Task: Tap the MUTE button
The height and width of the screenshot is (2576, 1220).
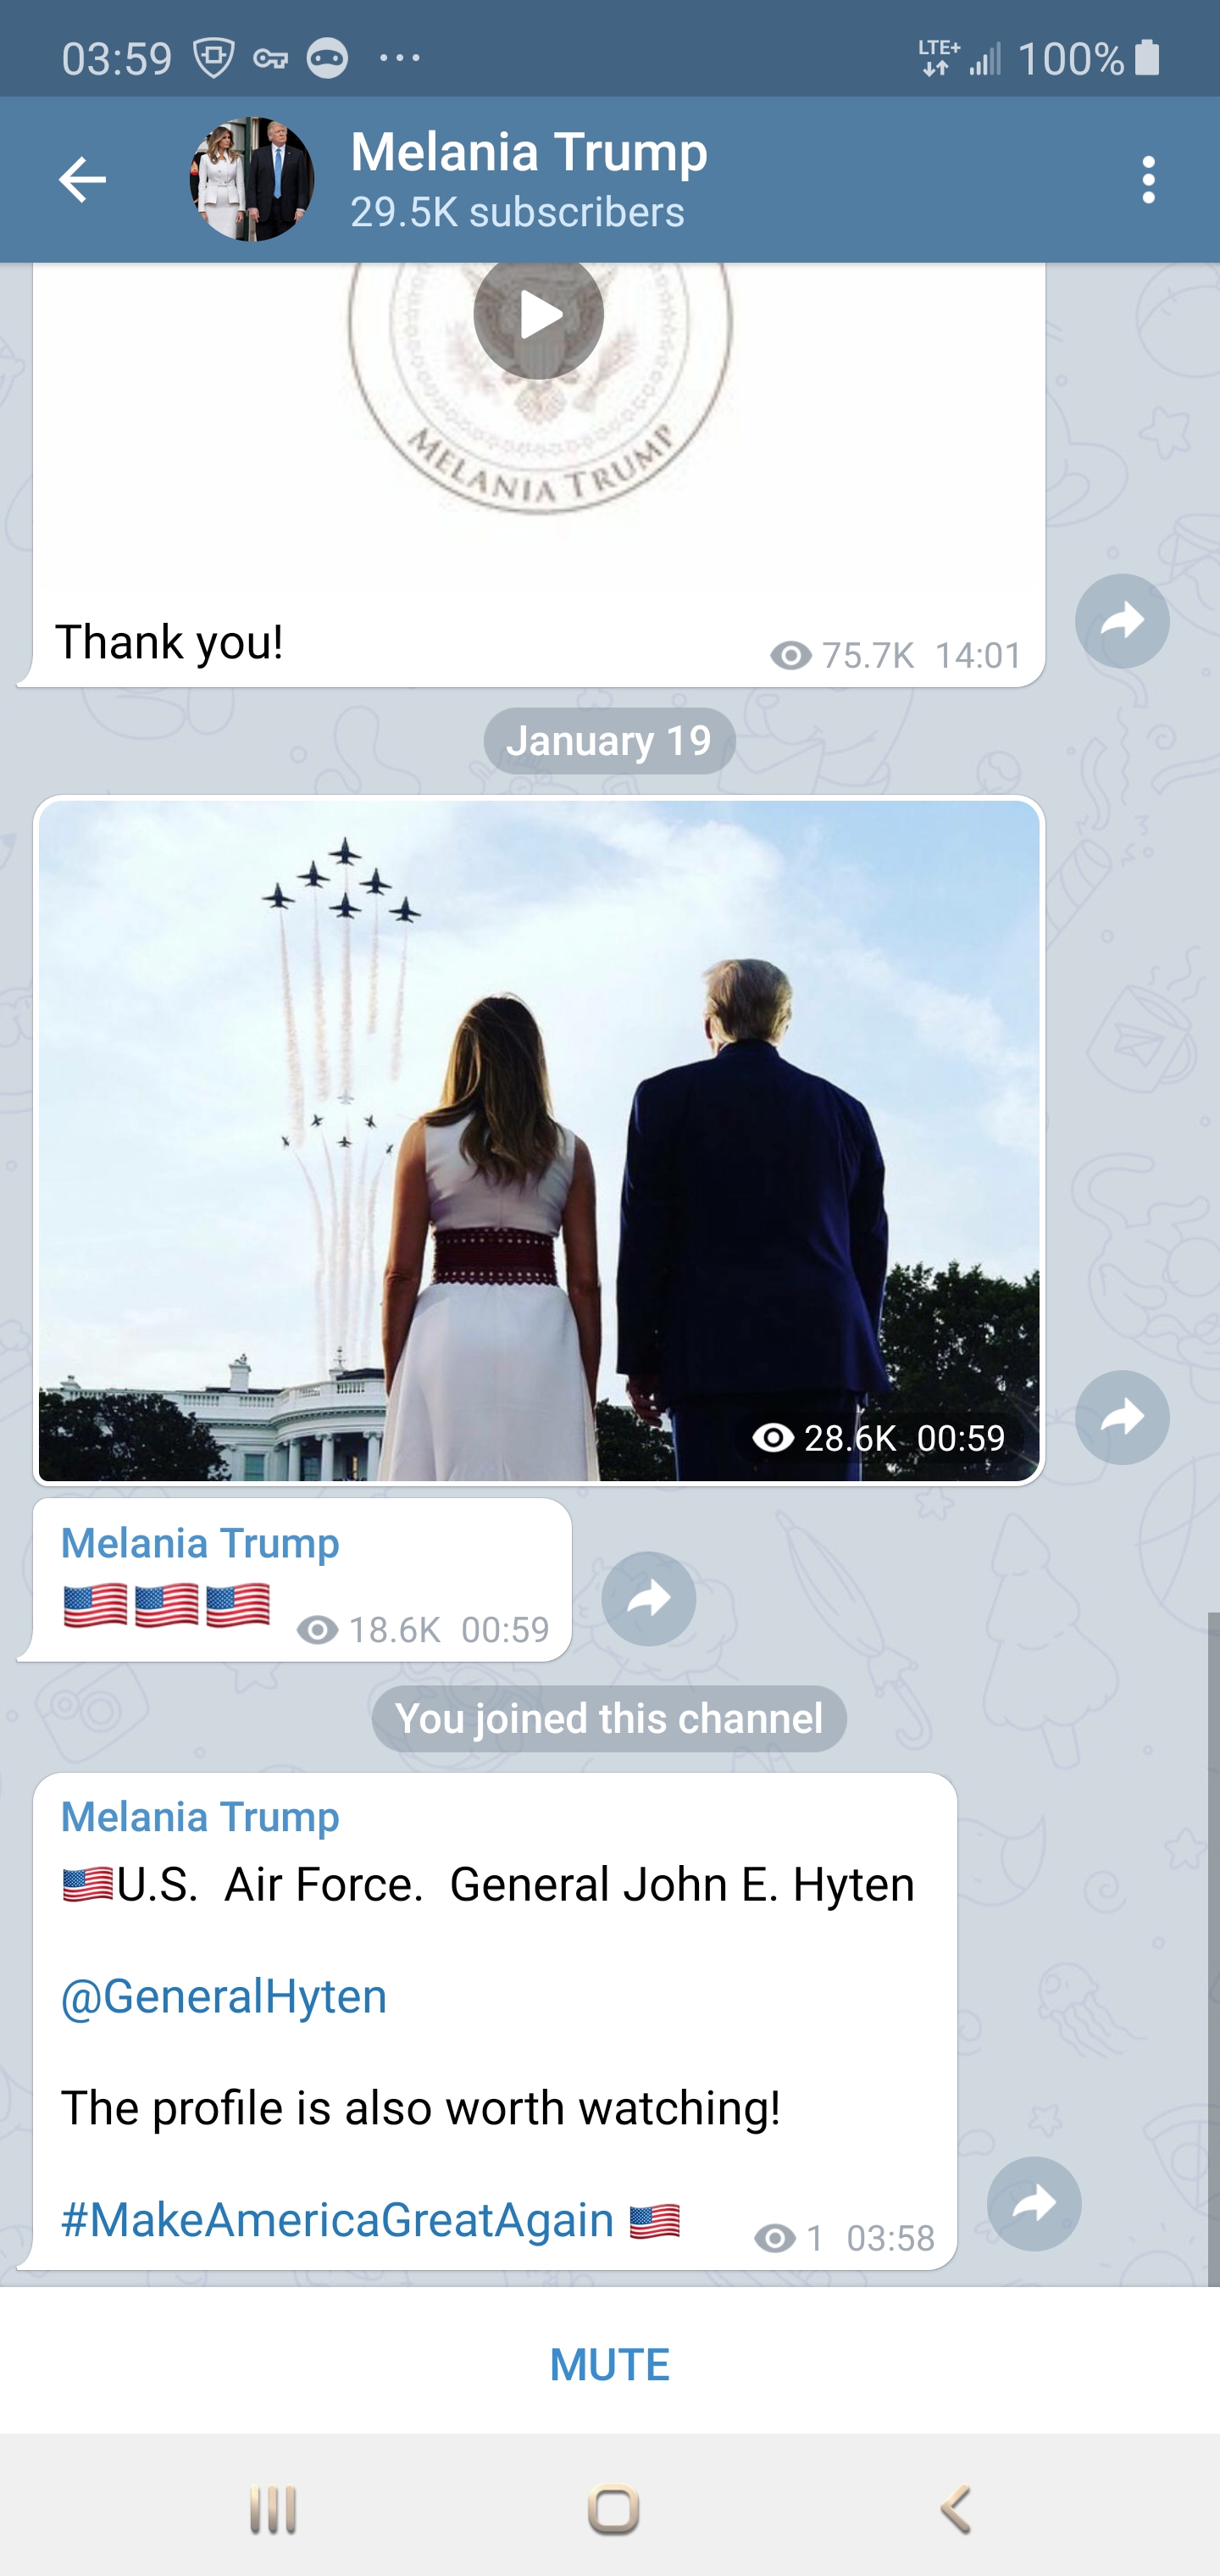Action: (610, 2364)
